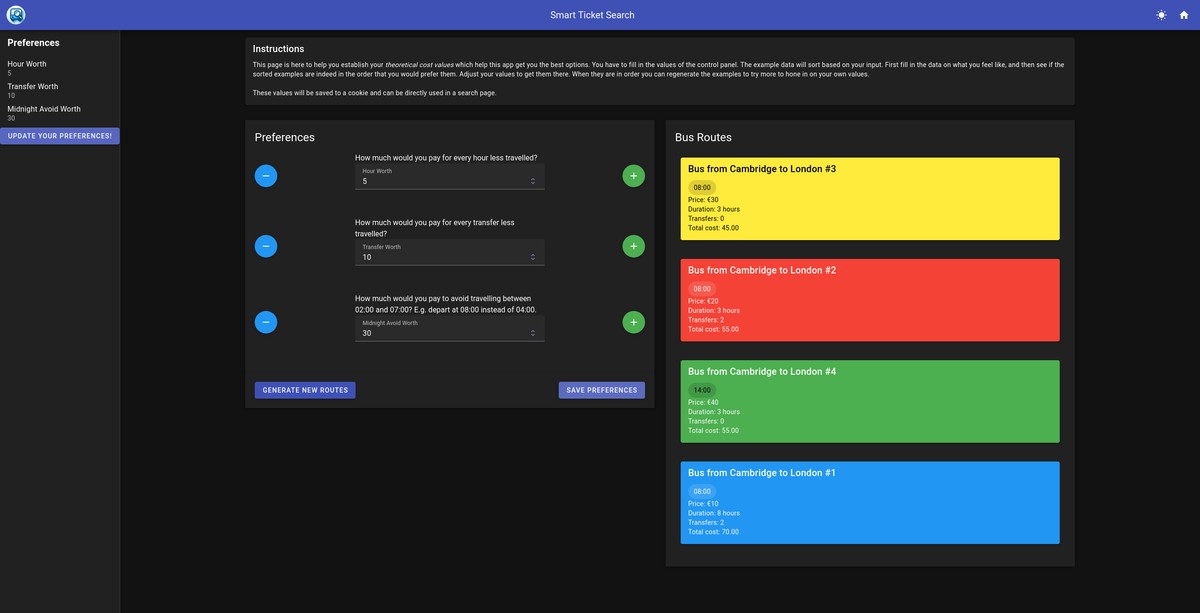Click the Hour Worth field spinner arrows
The height and width of the screenshot is (613, 1200).
533,181
